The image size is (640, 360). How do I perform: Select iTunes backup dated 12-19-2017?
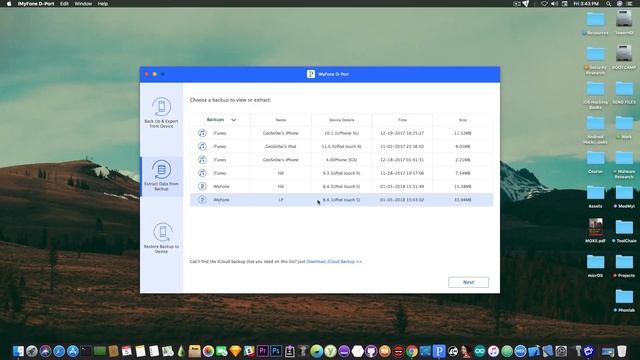[x=341, y=133]
